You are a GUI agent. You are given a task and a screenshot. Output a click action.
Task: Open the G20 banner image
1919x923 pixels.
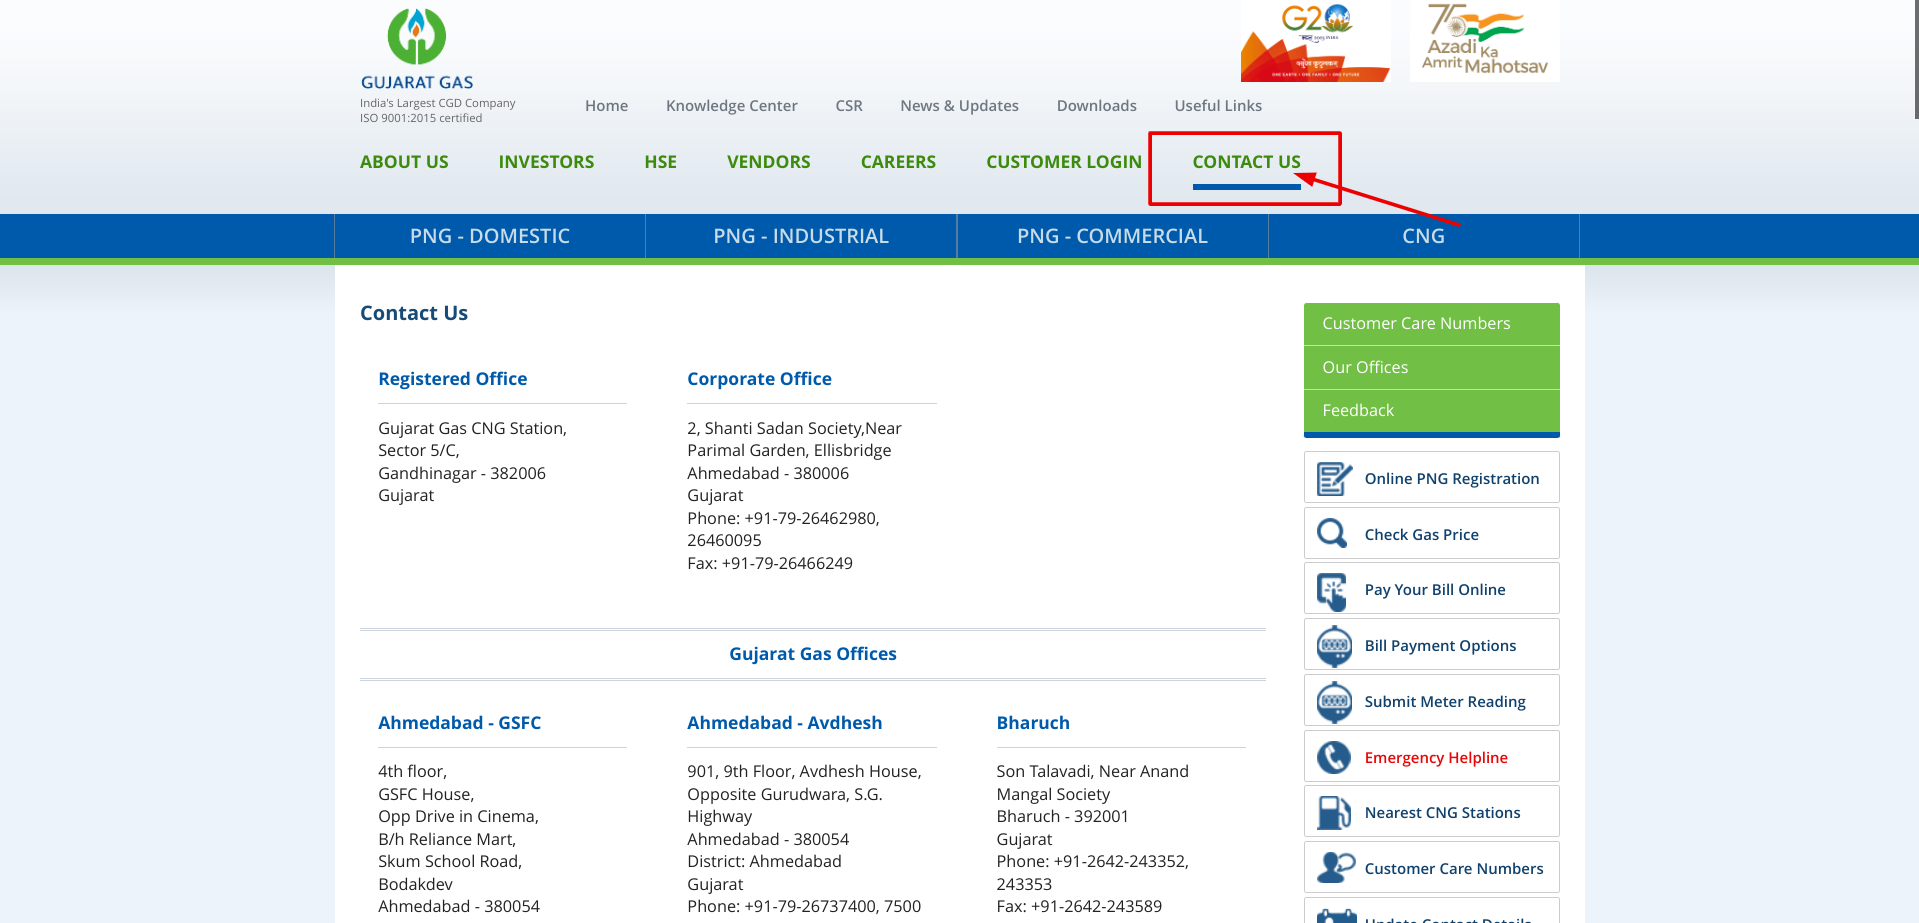pos(1315,42)
